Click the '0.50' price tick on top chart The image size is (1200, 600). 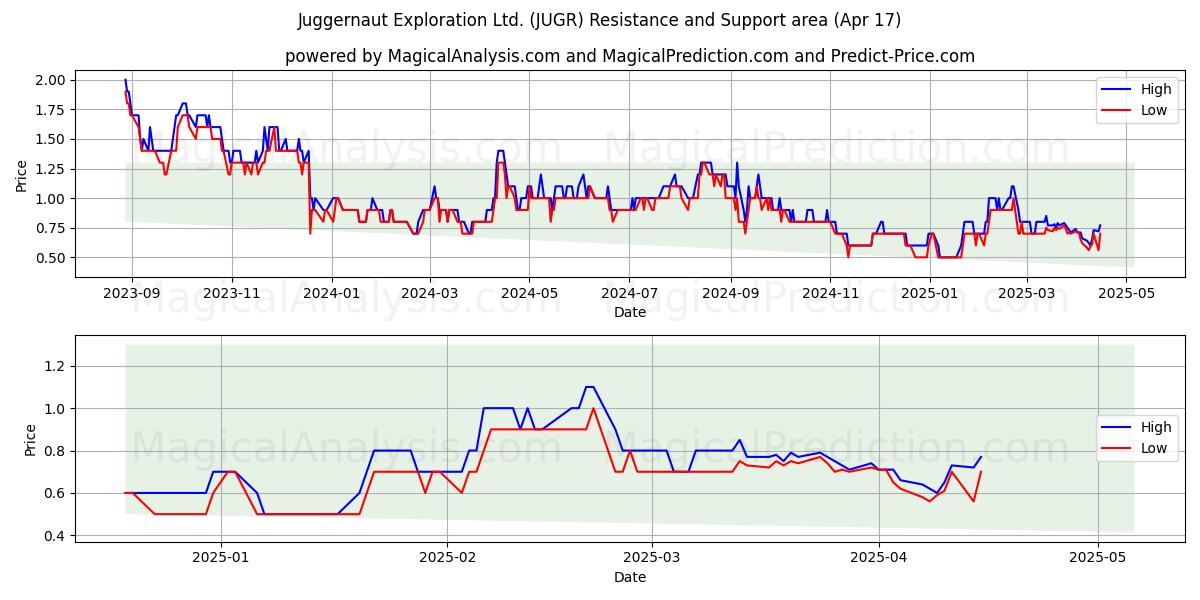[x=52, y=258]
